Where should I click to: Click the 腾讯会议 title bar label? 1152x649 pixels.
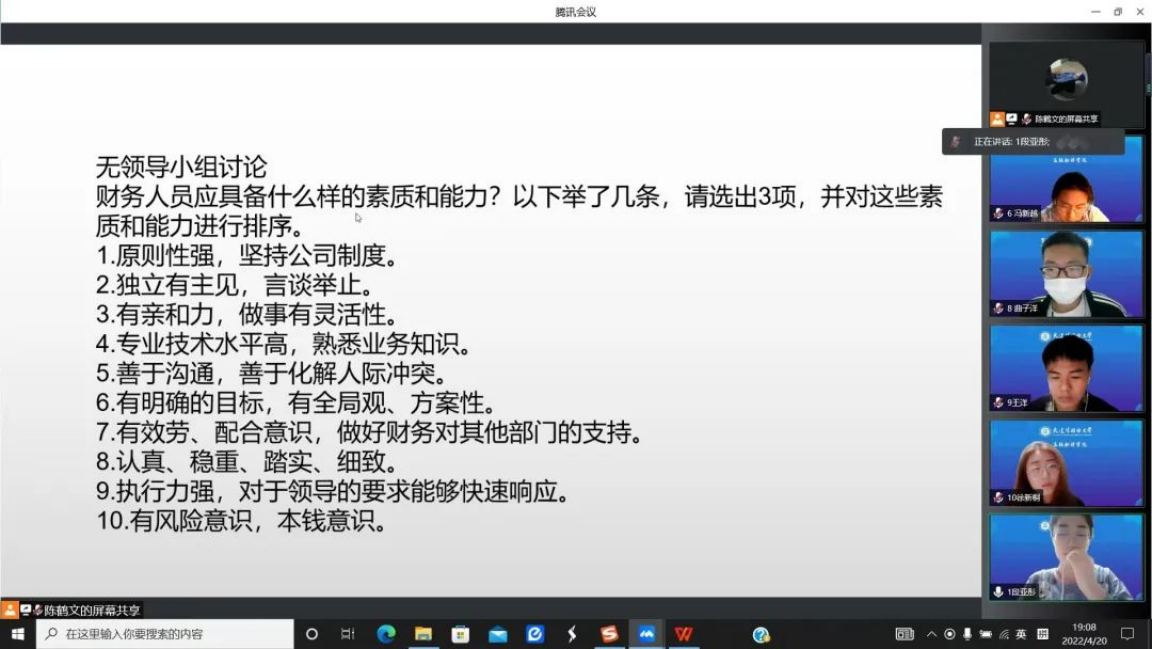click(575, 11)
